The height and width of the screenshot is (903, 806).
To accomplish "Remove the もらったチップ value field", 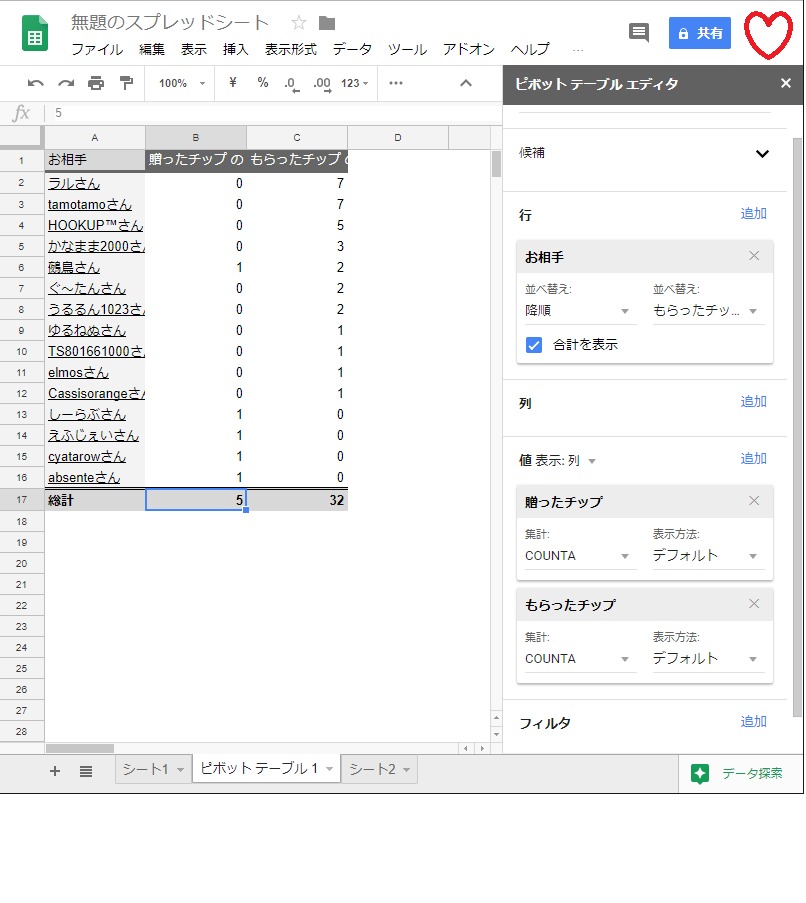I will [754, 603].
